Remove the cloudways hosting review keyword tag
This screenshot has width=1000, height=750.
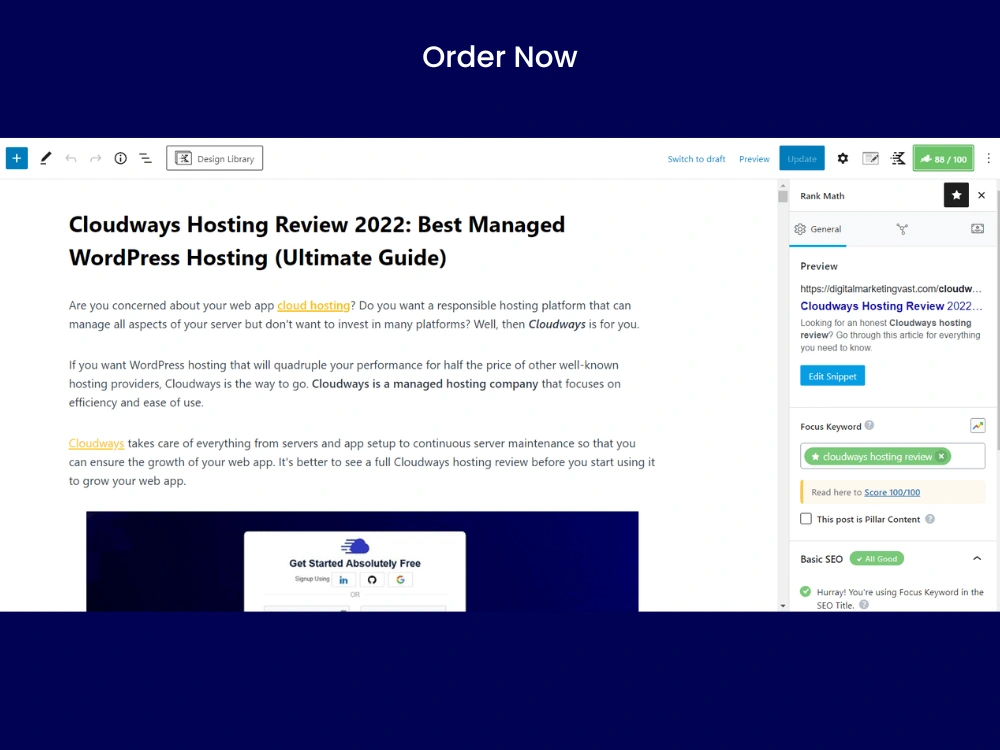941,456
